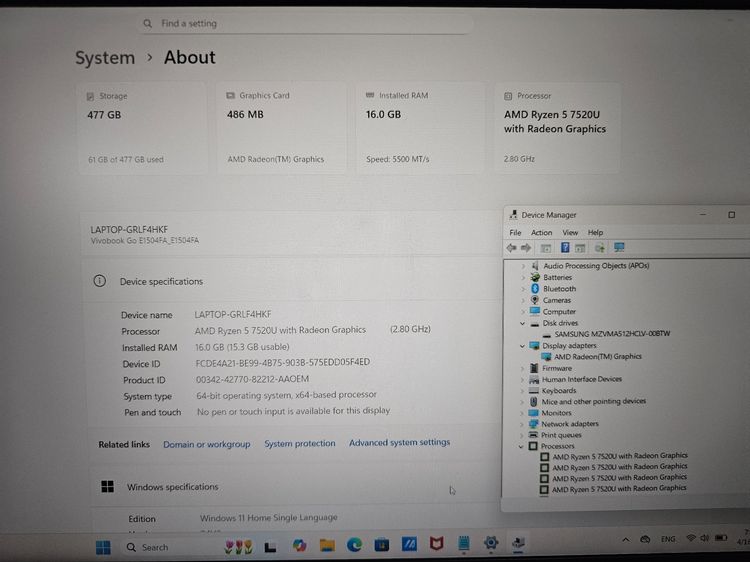Click Device Manager icon on the taskbar

[x=518, y=543]
